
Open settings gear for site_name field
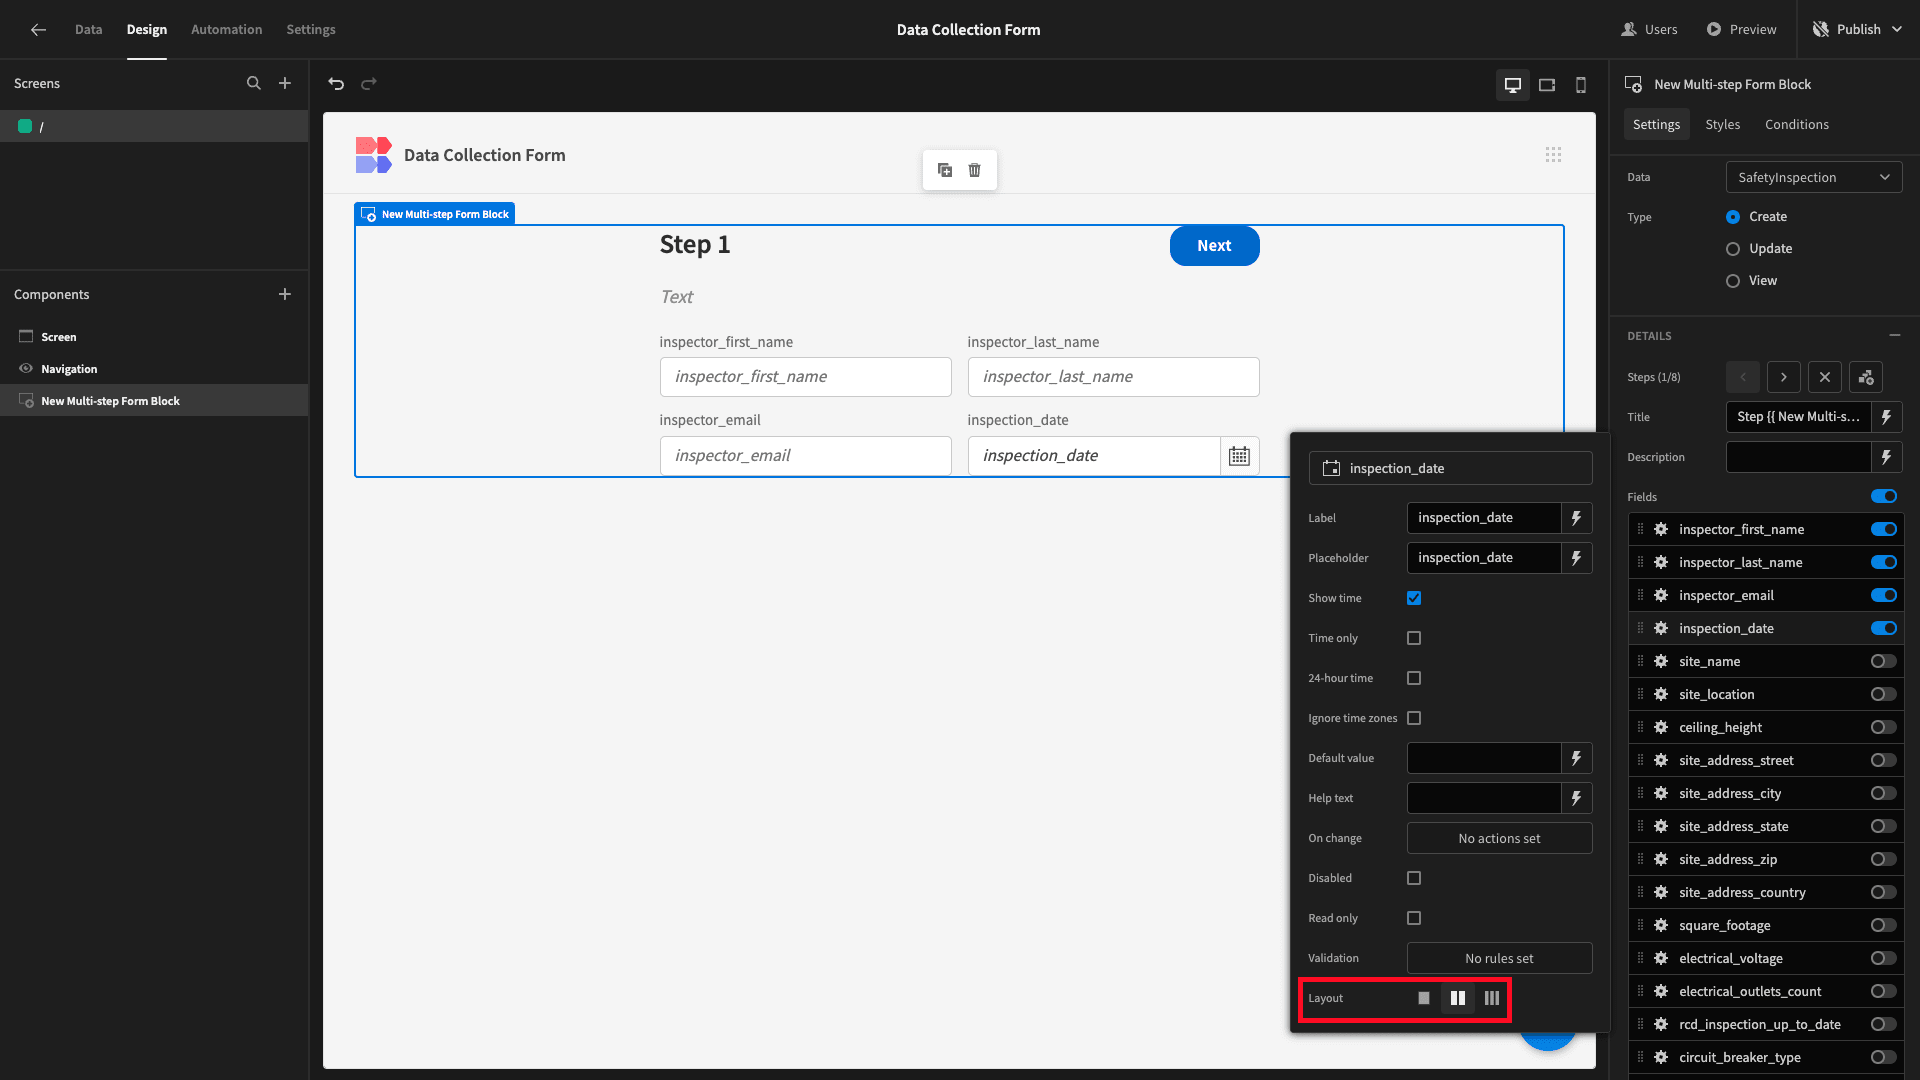[1661, 661]
